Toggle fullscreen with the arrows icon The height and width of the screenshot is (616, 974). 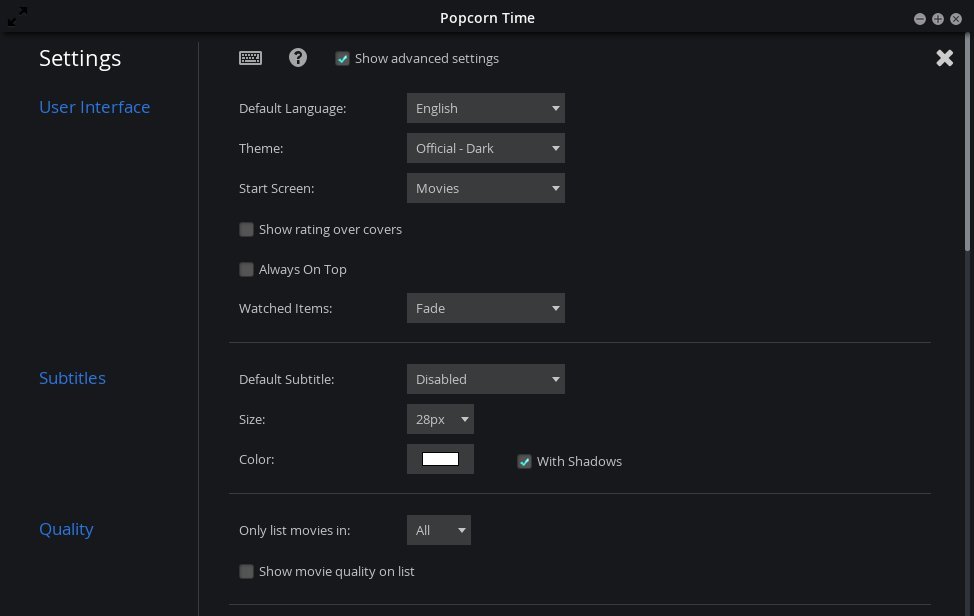coord(17,17)
